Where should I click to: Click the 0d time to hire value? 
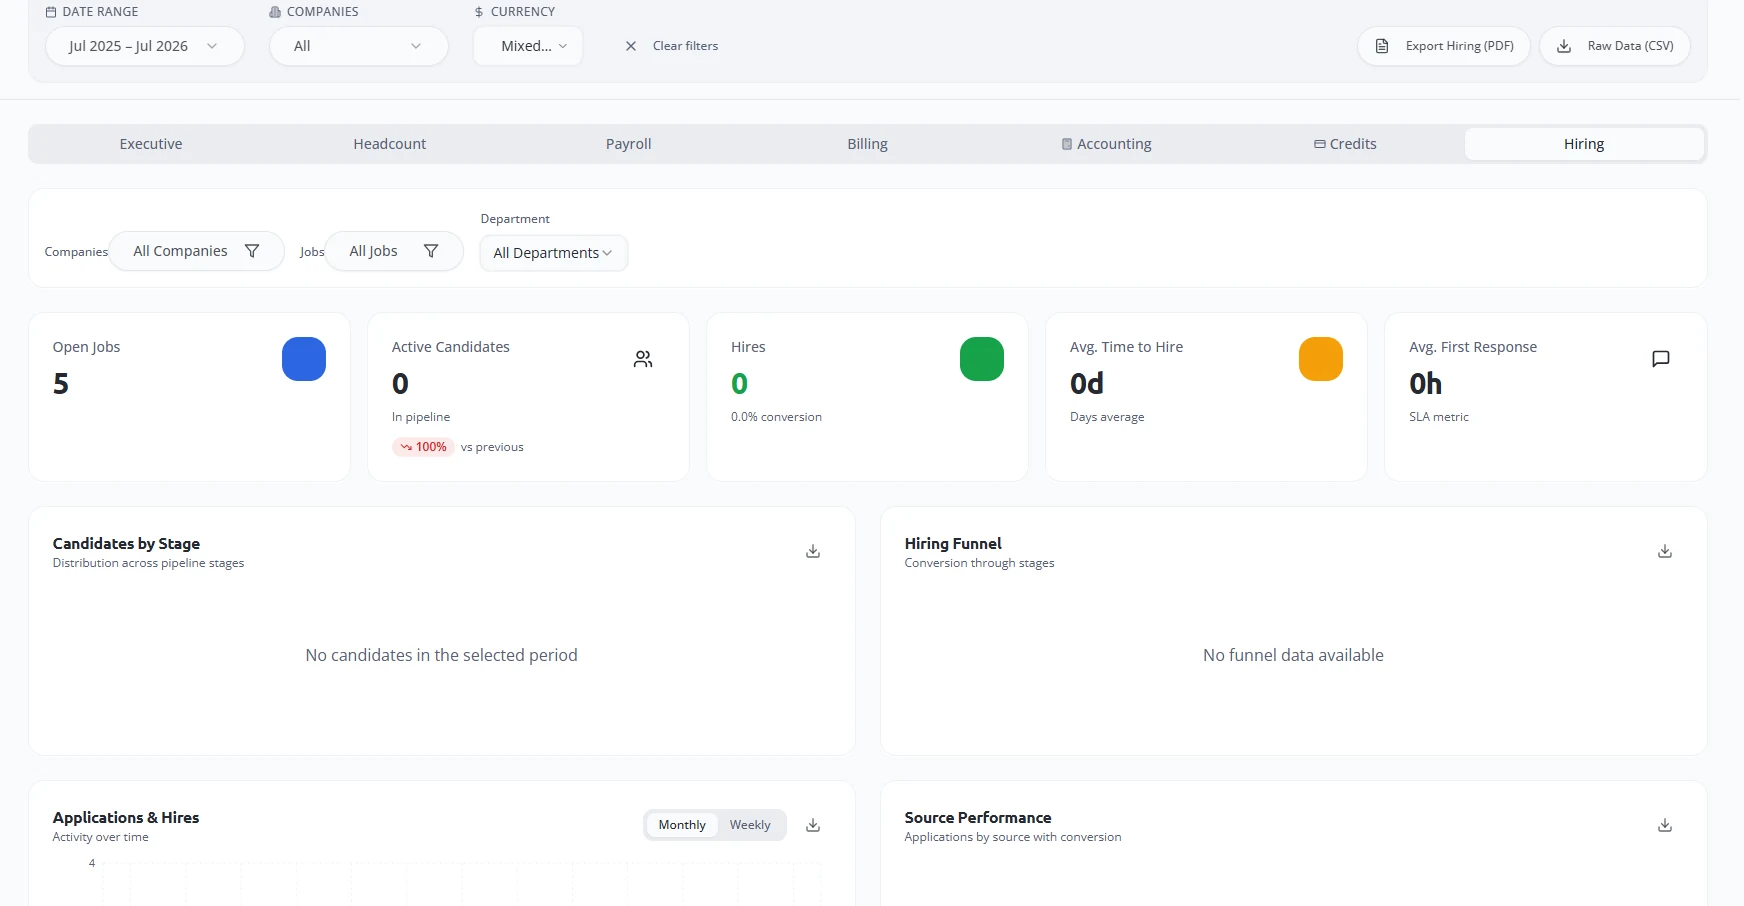coord(1087,384)
